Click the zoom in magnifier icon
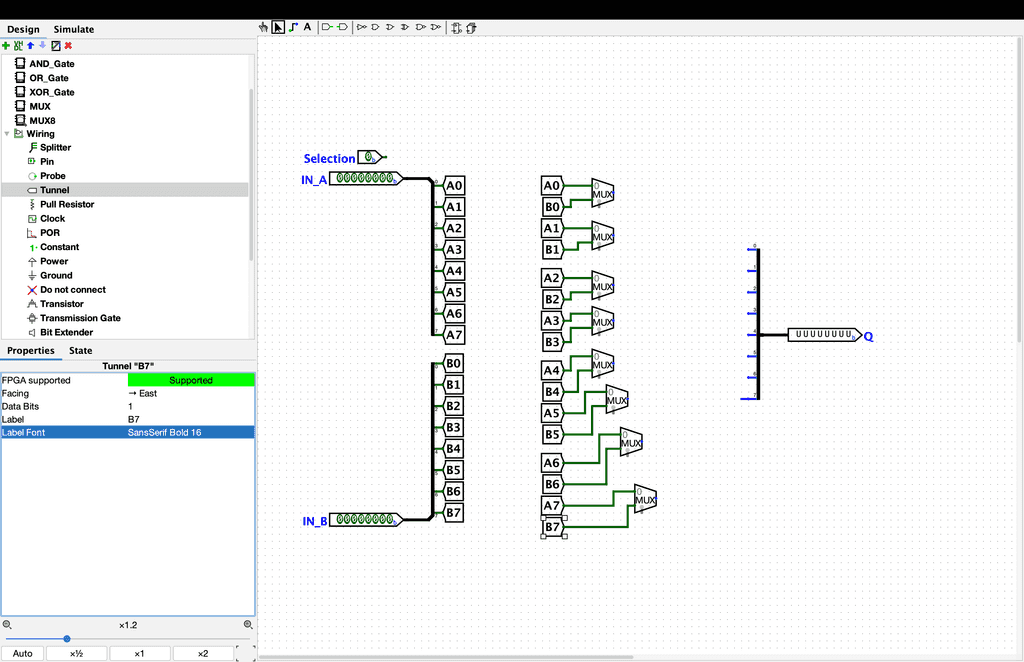The width and height of the screenshot is (1024, 662). (x=248, y=625)
